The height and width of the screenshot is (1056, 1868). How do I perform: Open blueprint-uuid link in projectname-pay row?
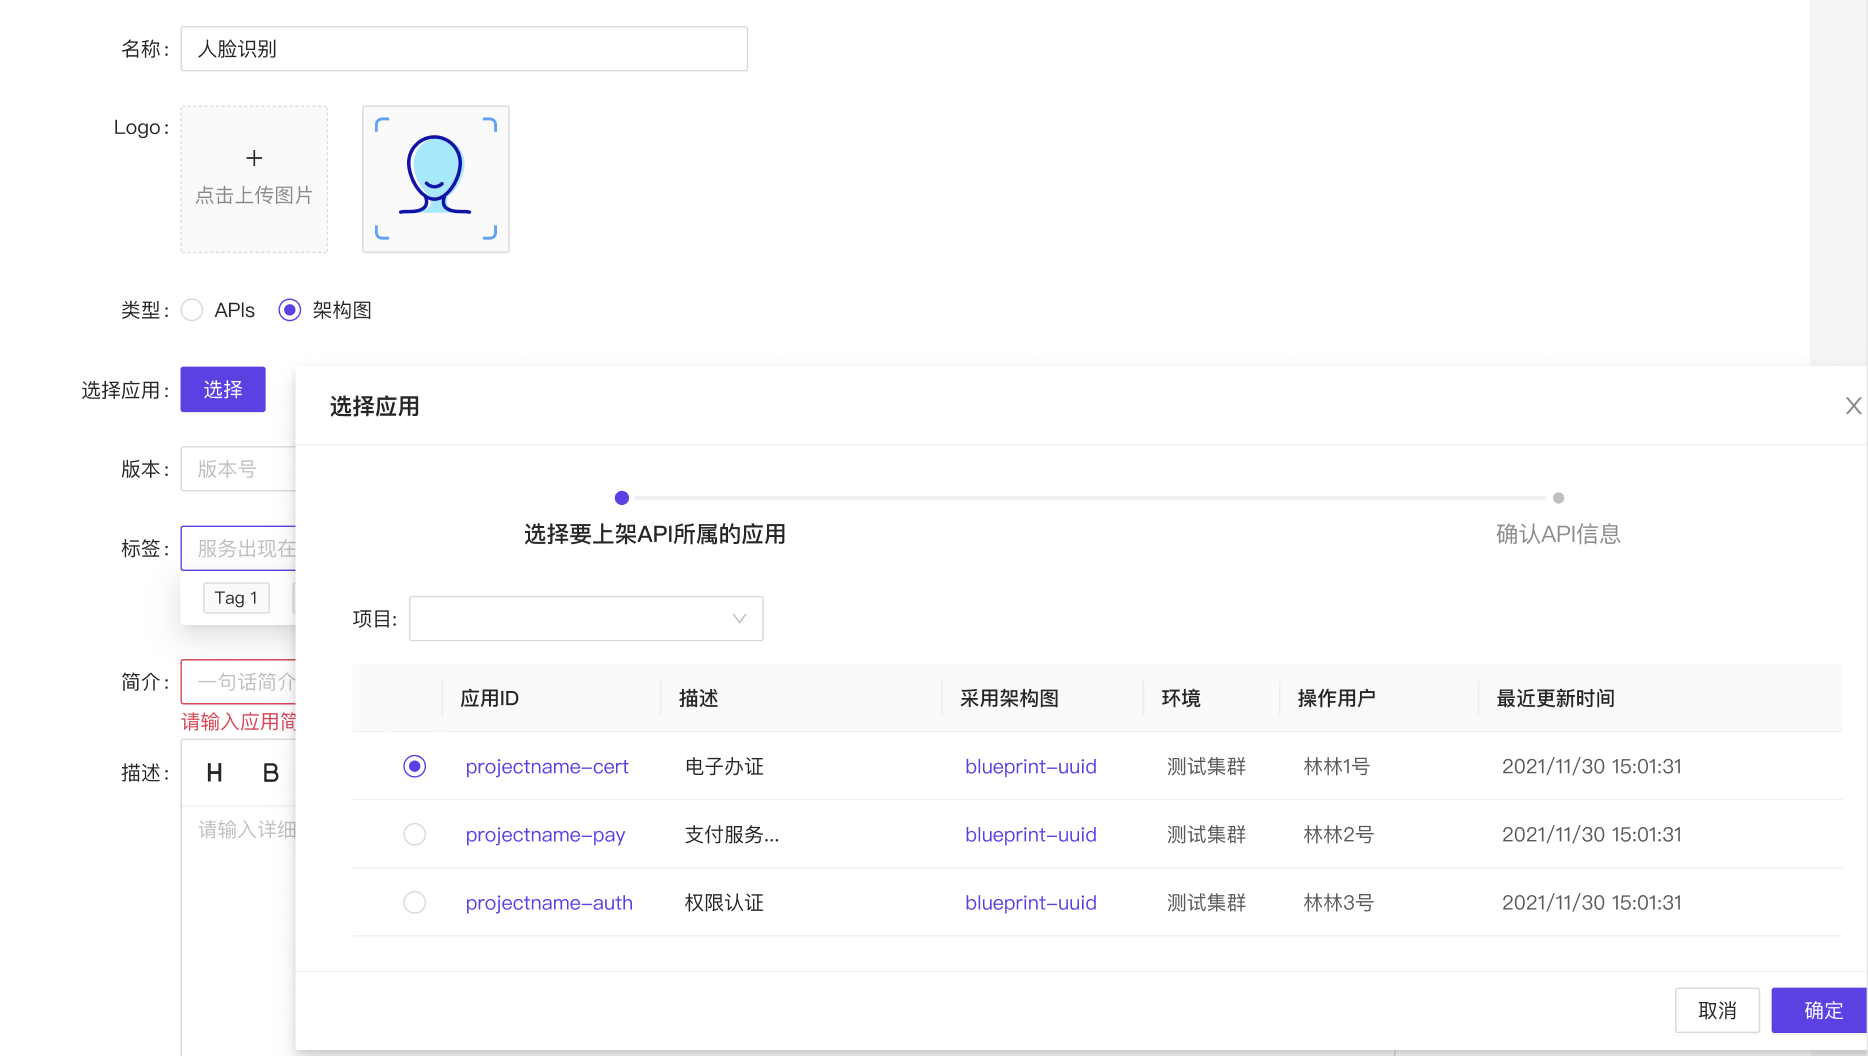(1030, 835)
